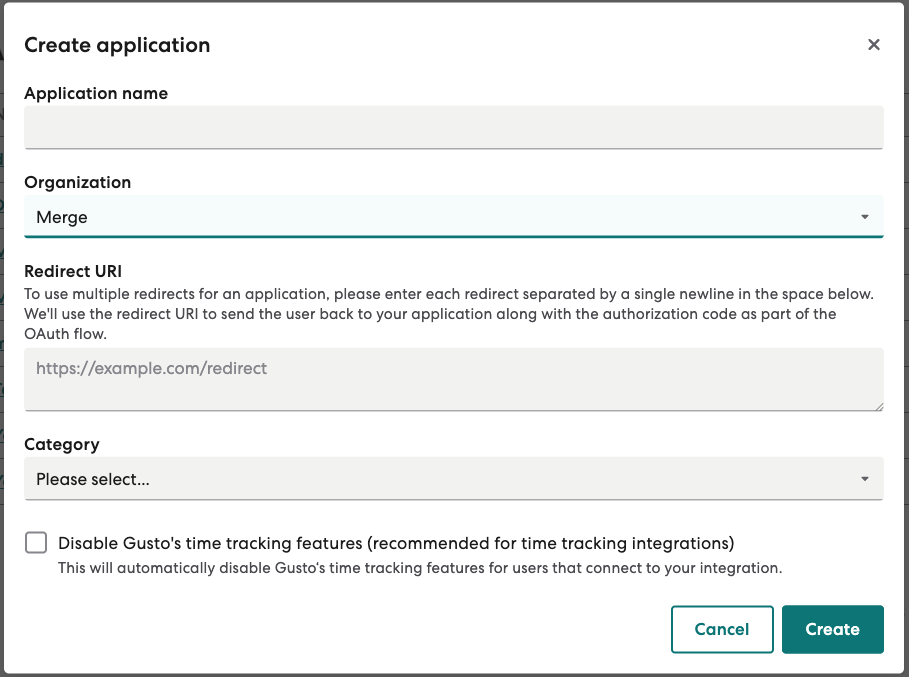Click the Category dropdown caret arrow

coord(865,479)
